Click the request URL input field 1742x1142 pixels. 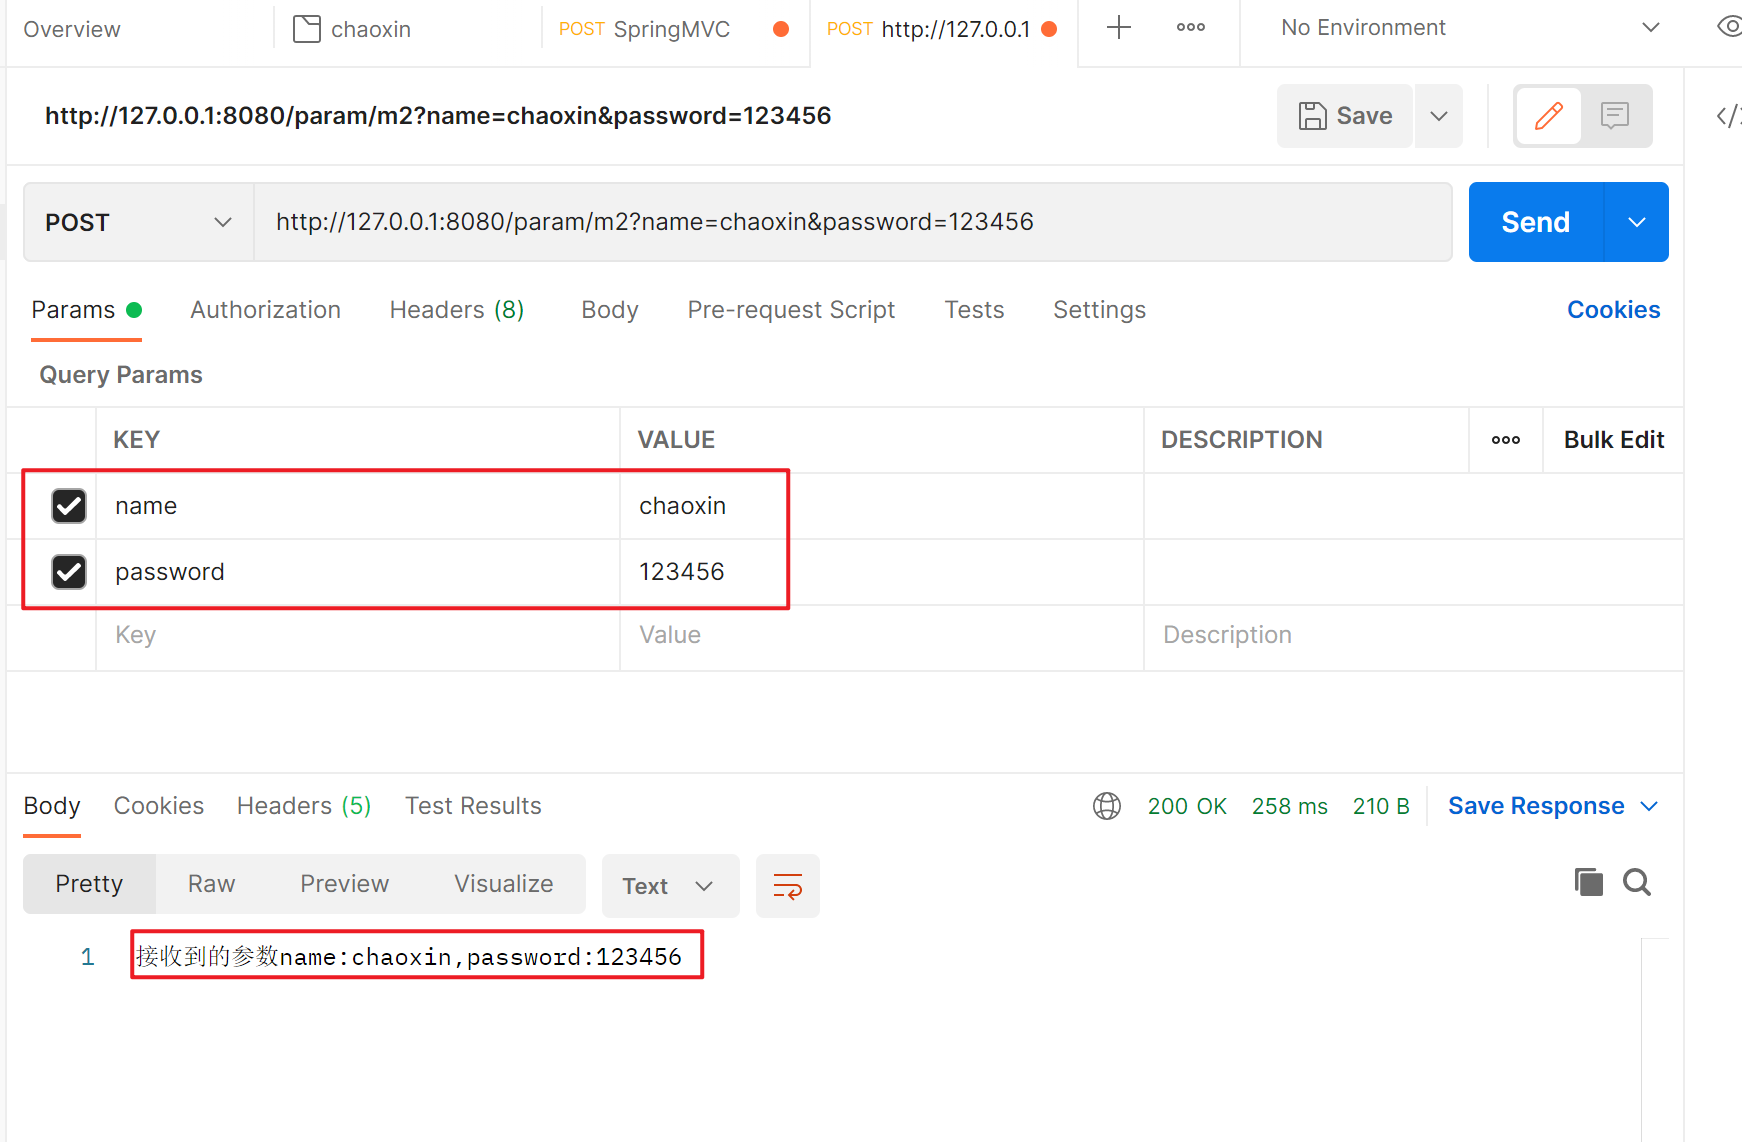[x=852, y=222]
